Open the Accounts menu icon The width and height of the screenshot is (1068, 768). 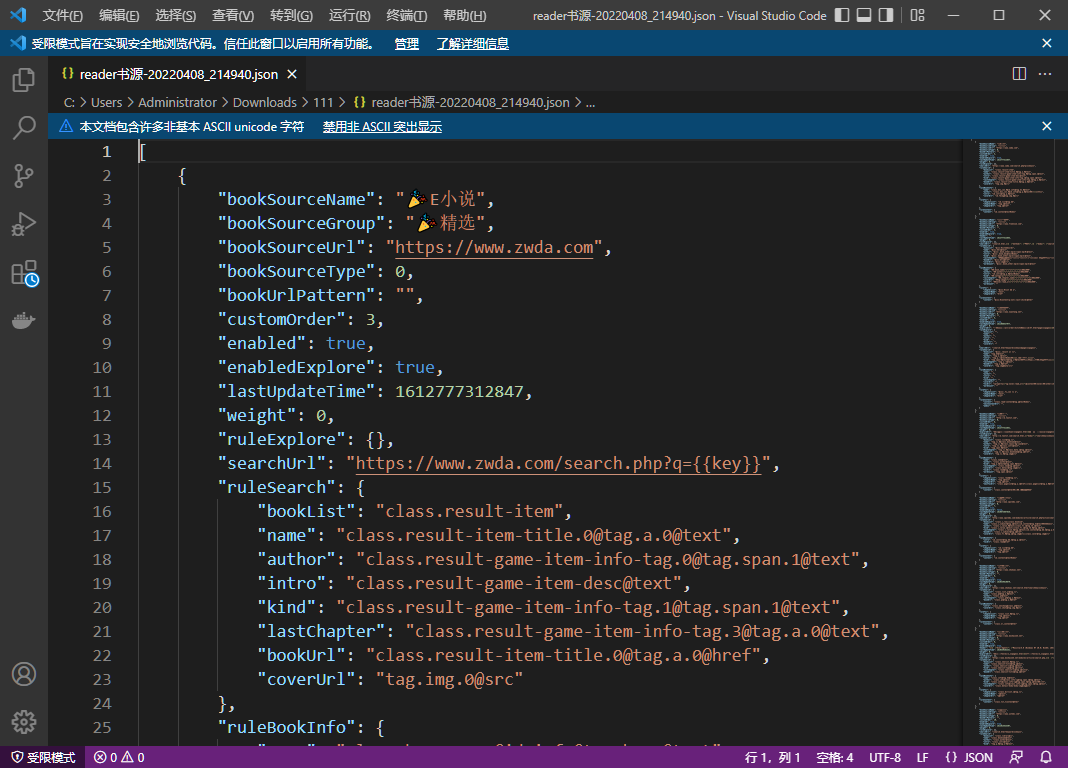click(24, 674)
